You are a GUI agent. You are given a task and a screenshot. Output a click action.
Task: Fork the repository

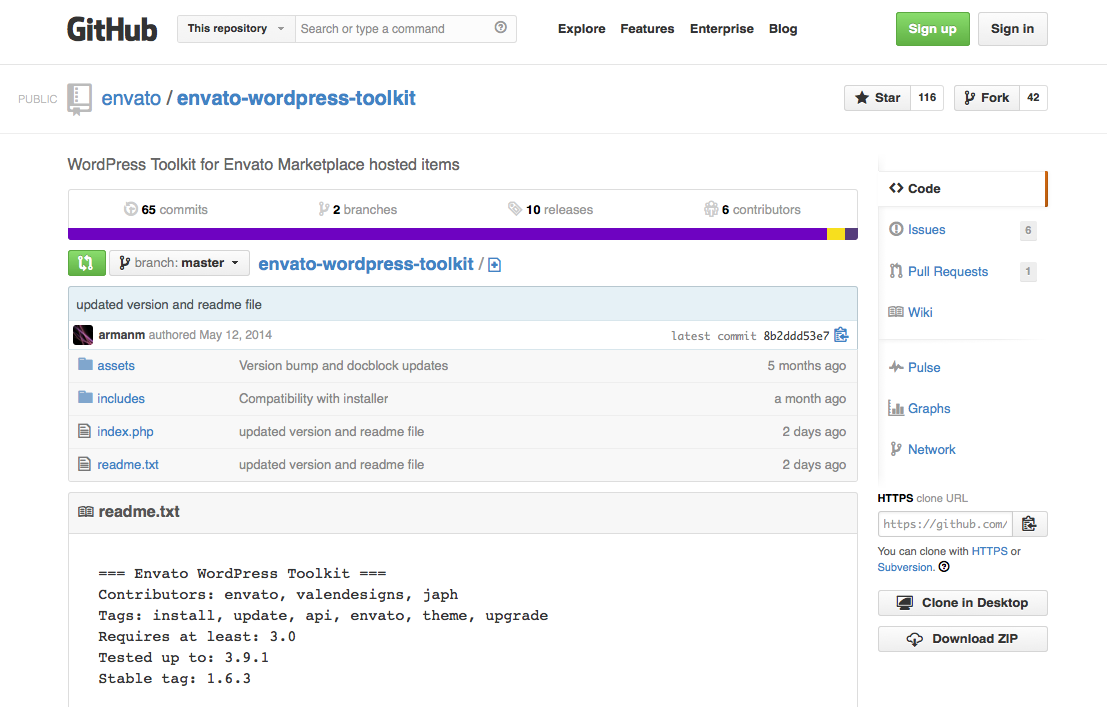(x=987, y=97)
